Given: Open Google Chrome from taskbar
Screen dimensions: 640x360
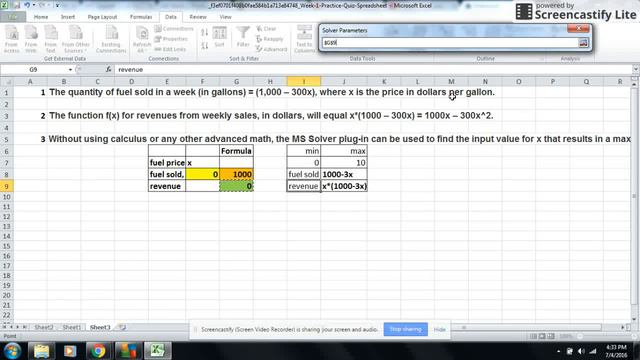Looking at the screenshot, I should pyautogui.click(x=98, y=351).
